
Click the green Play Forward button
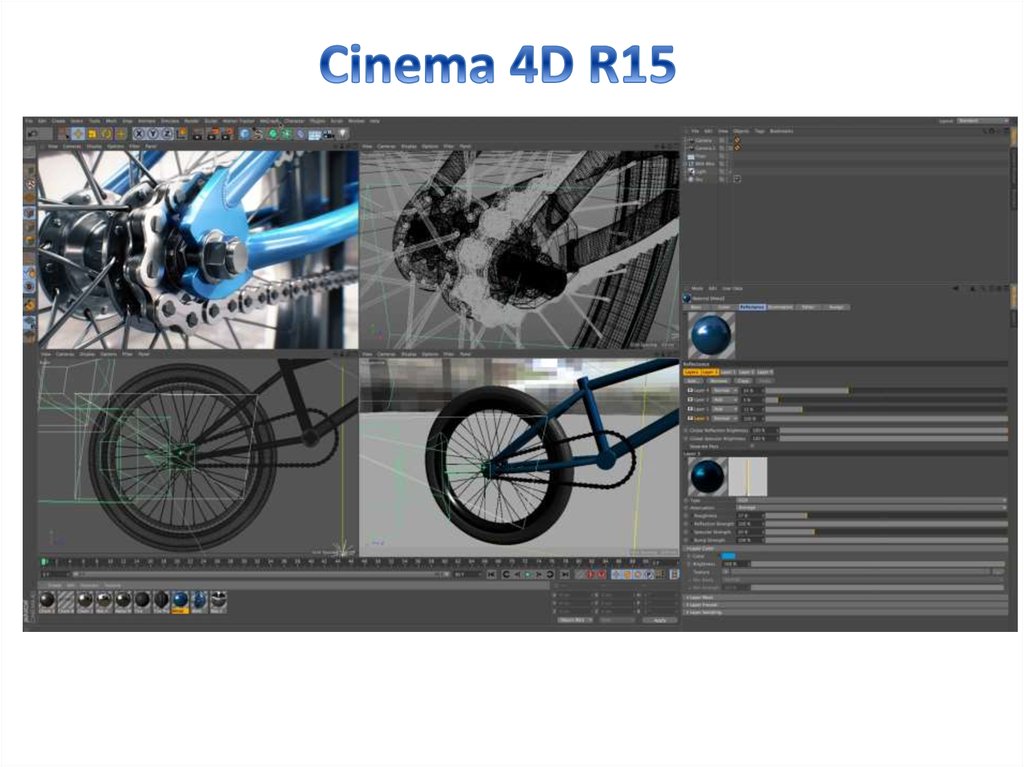(x=528, y=574)
